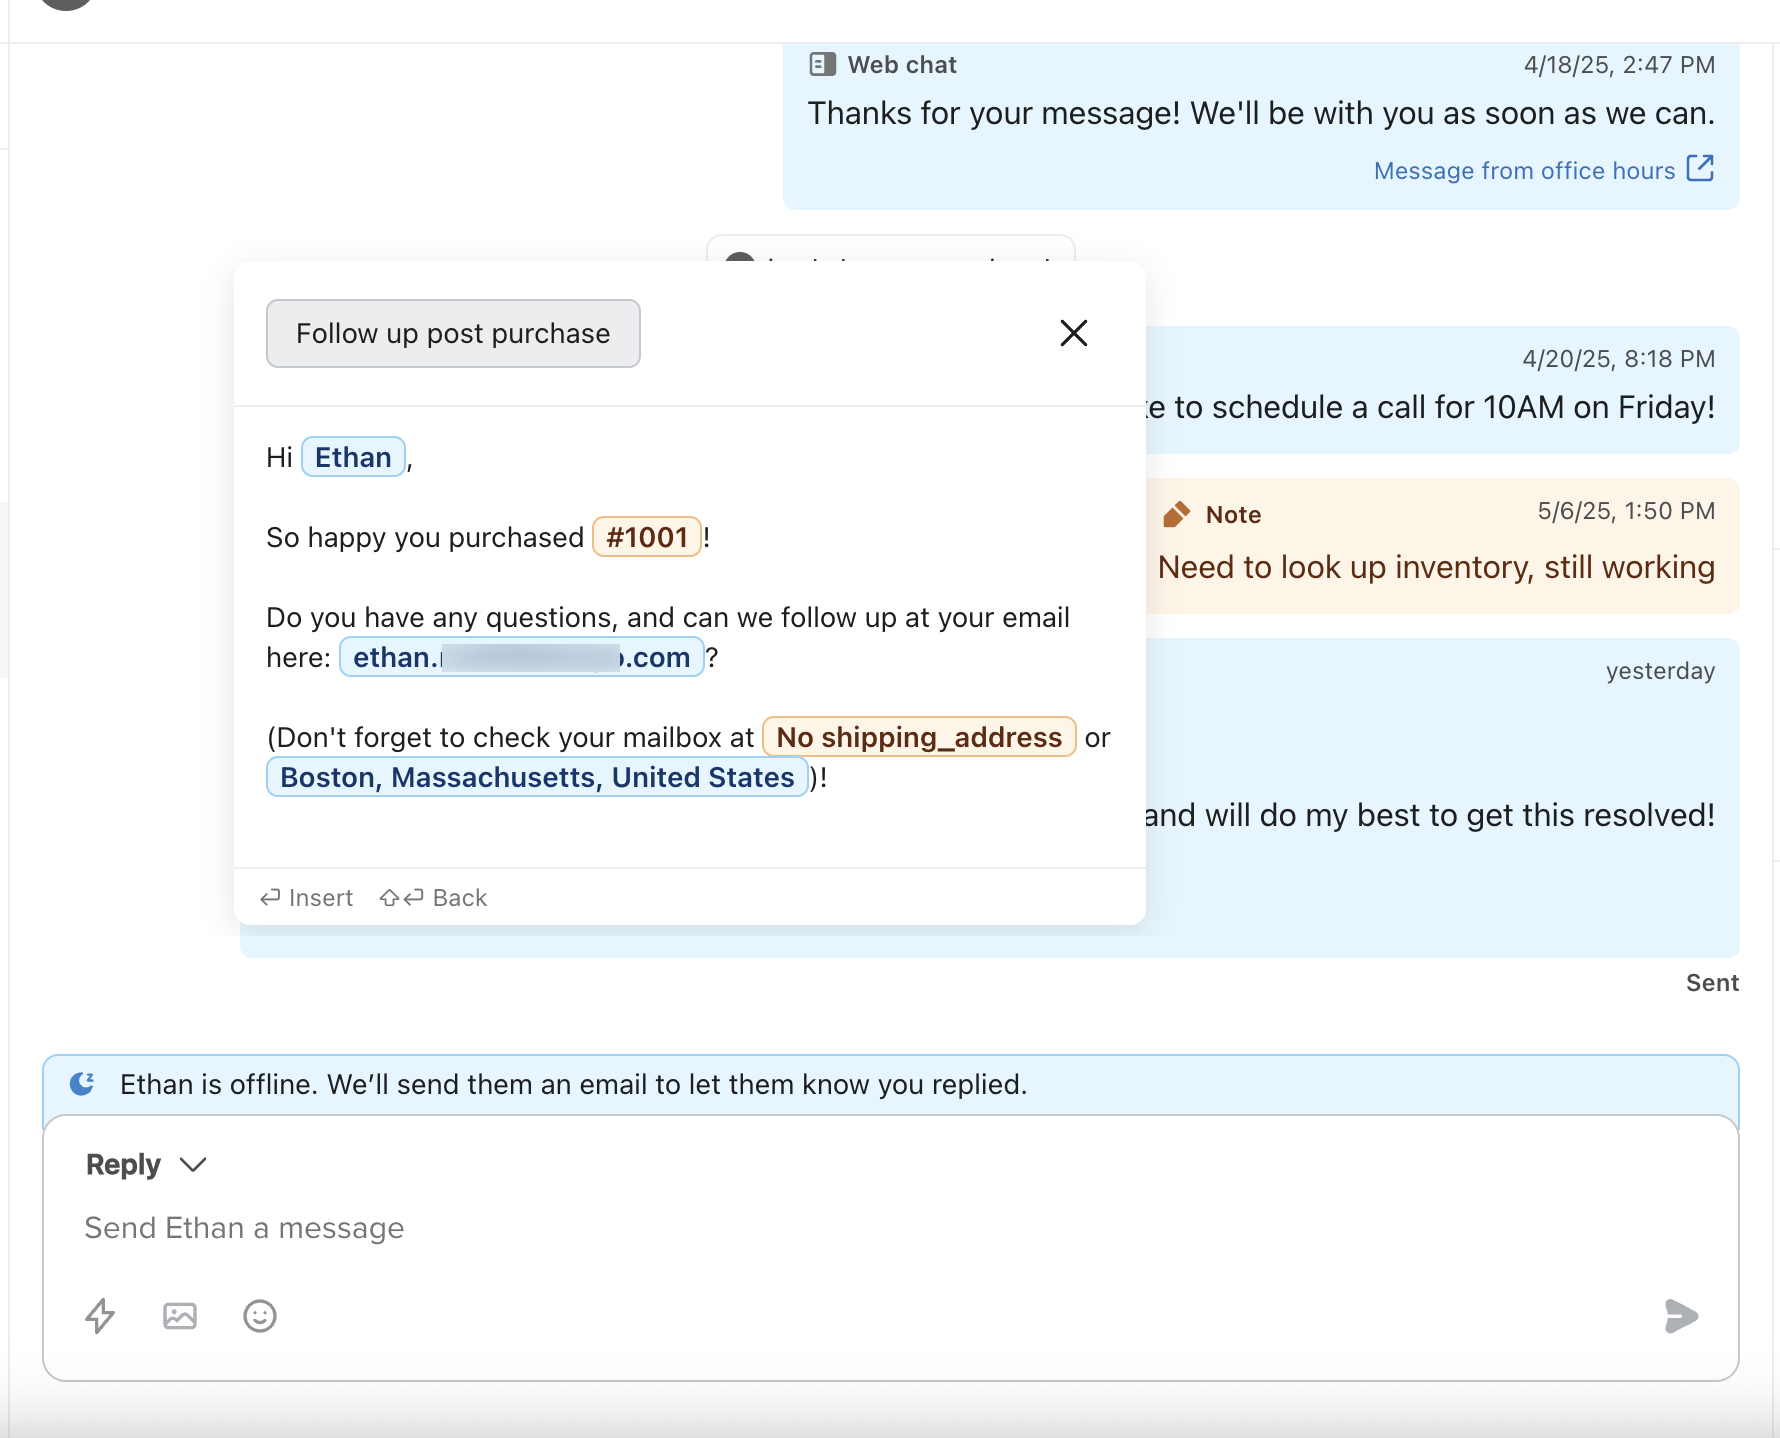Click the image attachment icon
This screenshot has width=1780, height=1438.
[x=180, y=1316]
